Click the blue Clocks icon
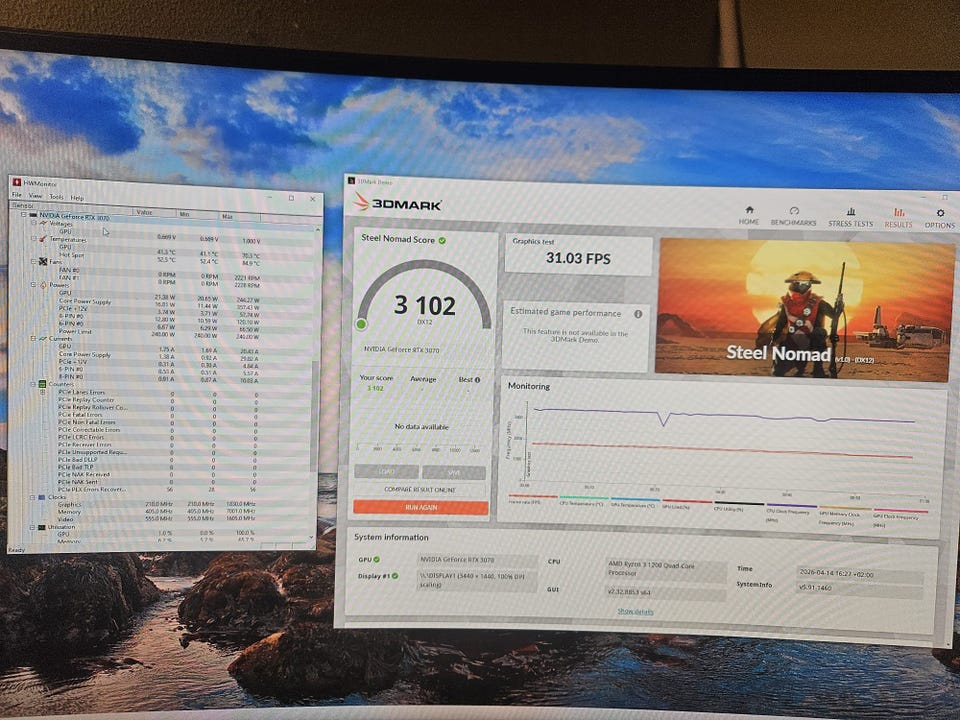Viewport: 960px width, 720px height. click(42, 497)
